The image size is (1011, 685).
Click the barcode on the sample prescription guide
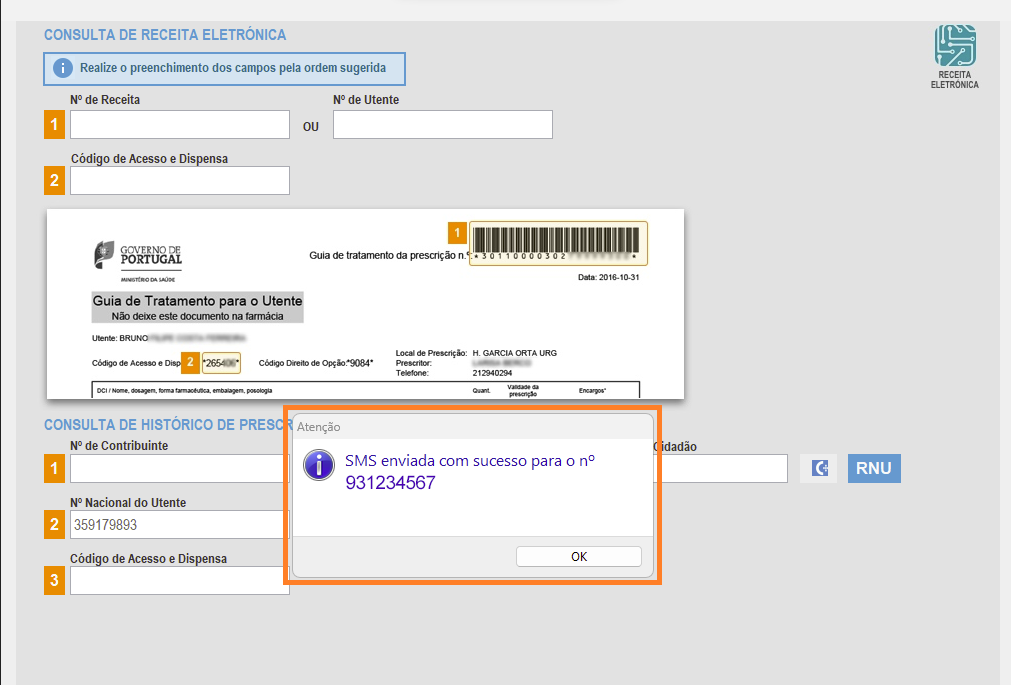pyautogui.click(x=557, y=240)
